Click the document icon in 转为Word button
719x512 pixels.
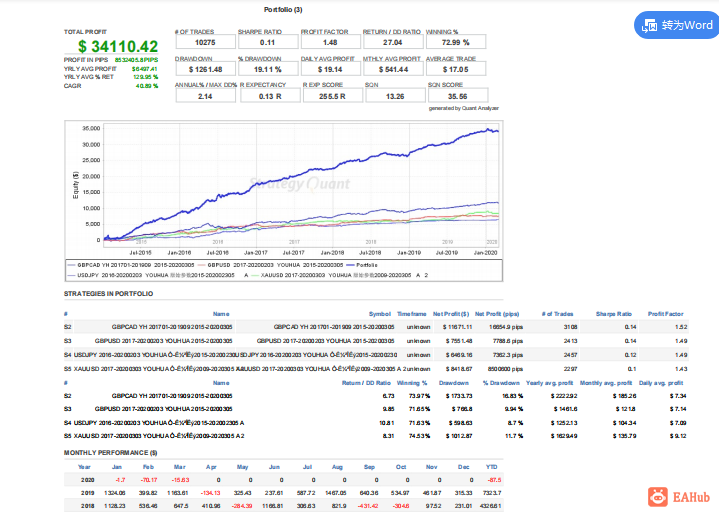pyautogui.click(x=650, y=25)
